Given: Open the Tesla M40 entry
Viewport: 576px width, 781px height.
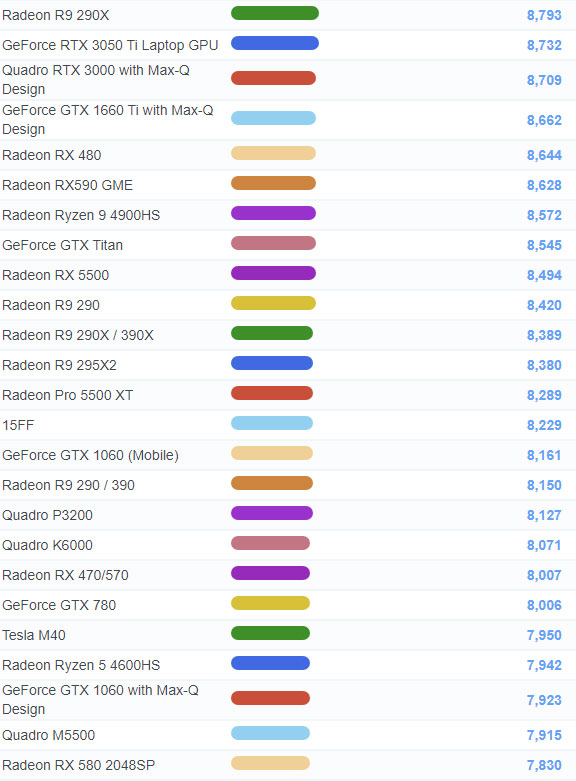Looking at the screenshot, I should pyautogui.click(x=34, y=635).
